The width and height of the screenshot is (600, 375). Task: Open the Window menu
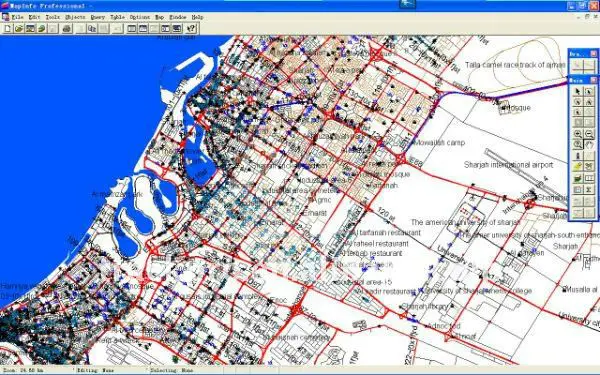(178, 17)
